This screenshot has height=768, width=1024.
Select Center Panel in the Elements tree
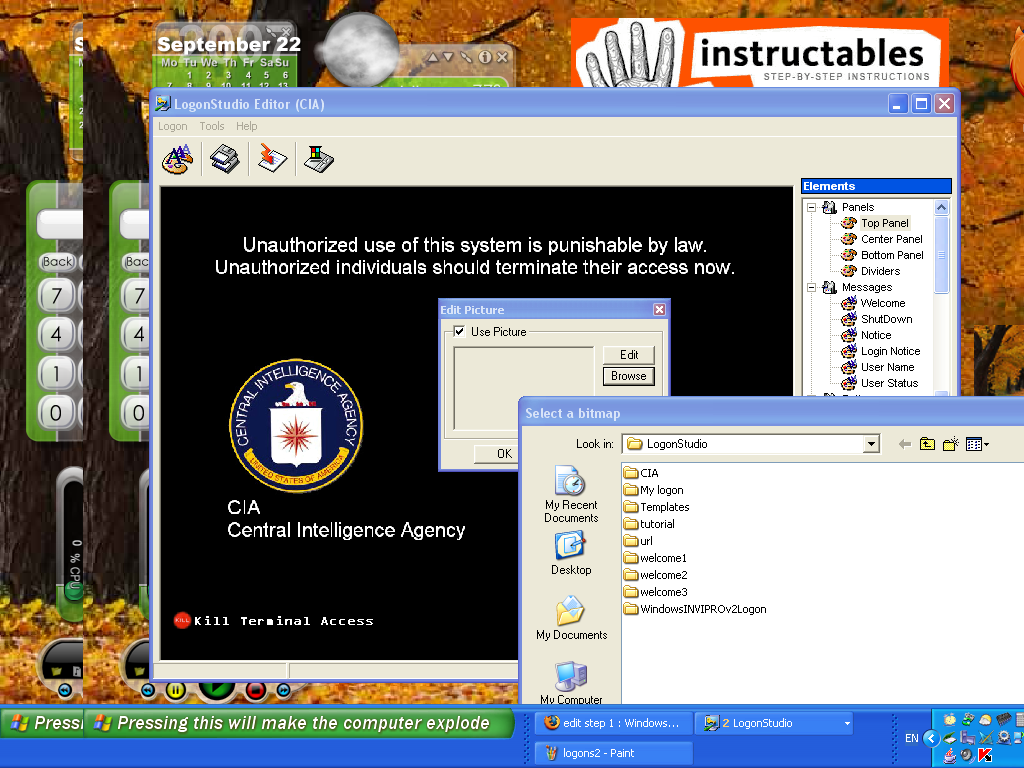click(x=891, y=239)
